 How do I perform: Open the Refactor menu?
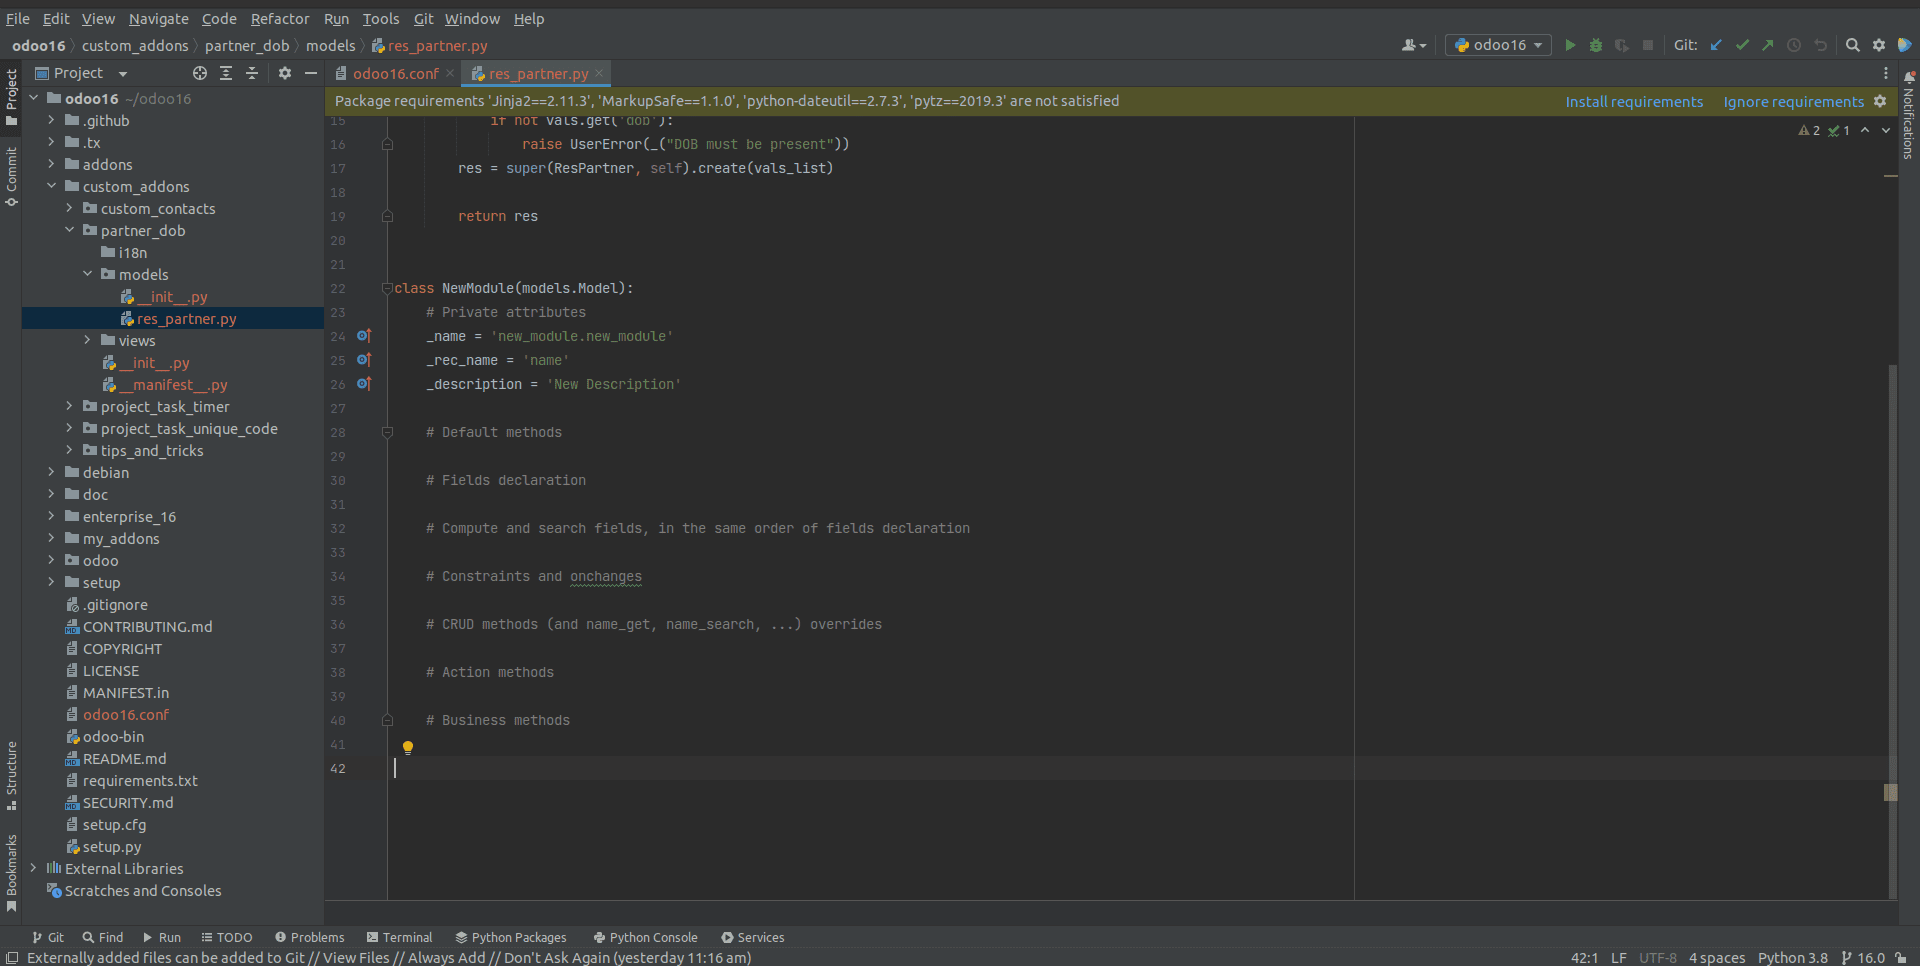pos(280,19)
